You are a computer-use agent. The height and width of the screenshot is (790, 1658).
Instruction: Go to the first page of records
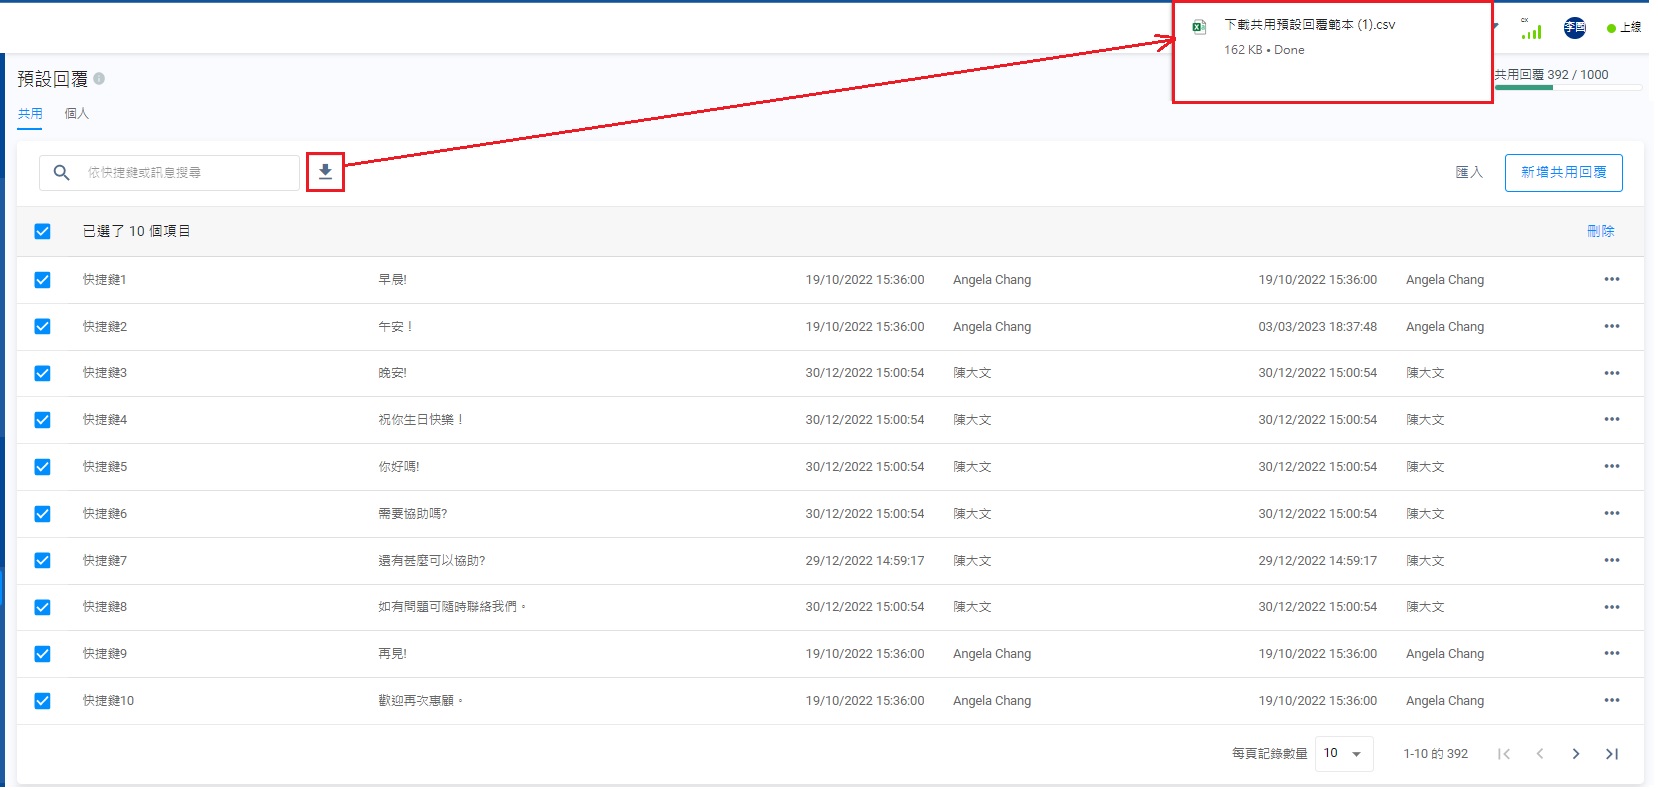click(1504, 754)
